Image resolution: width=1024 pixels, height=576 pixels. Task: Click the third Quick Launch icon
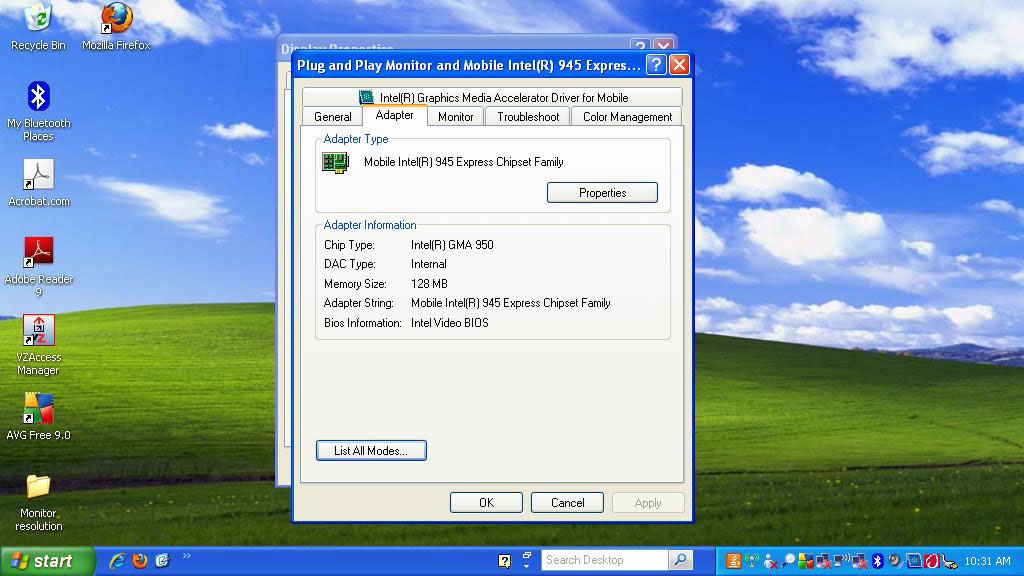coord(162,560)
